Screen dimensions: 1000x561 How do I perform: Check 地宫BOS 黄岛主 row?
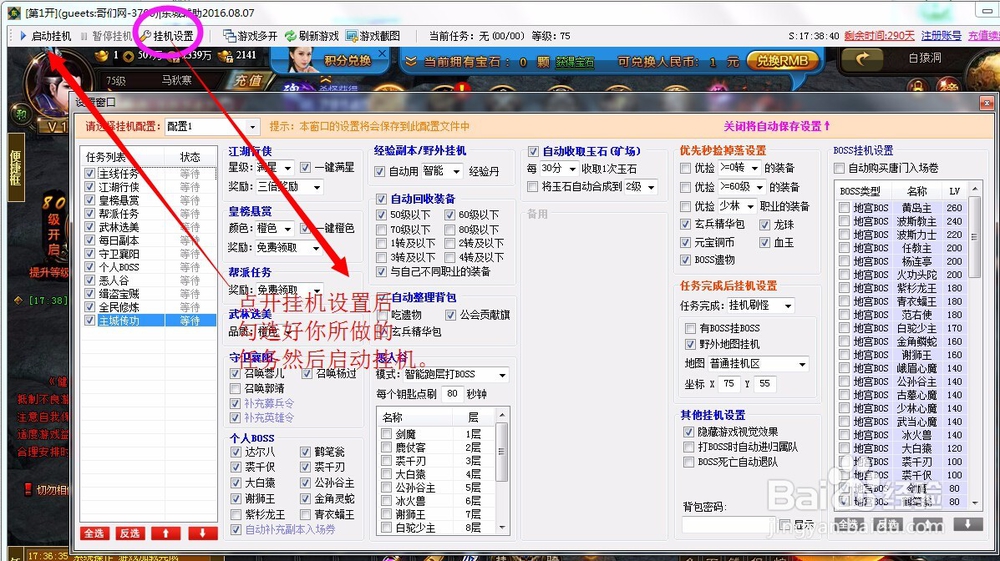click(x=844, y=208)
